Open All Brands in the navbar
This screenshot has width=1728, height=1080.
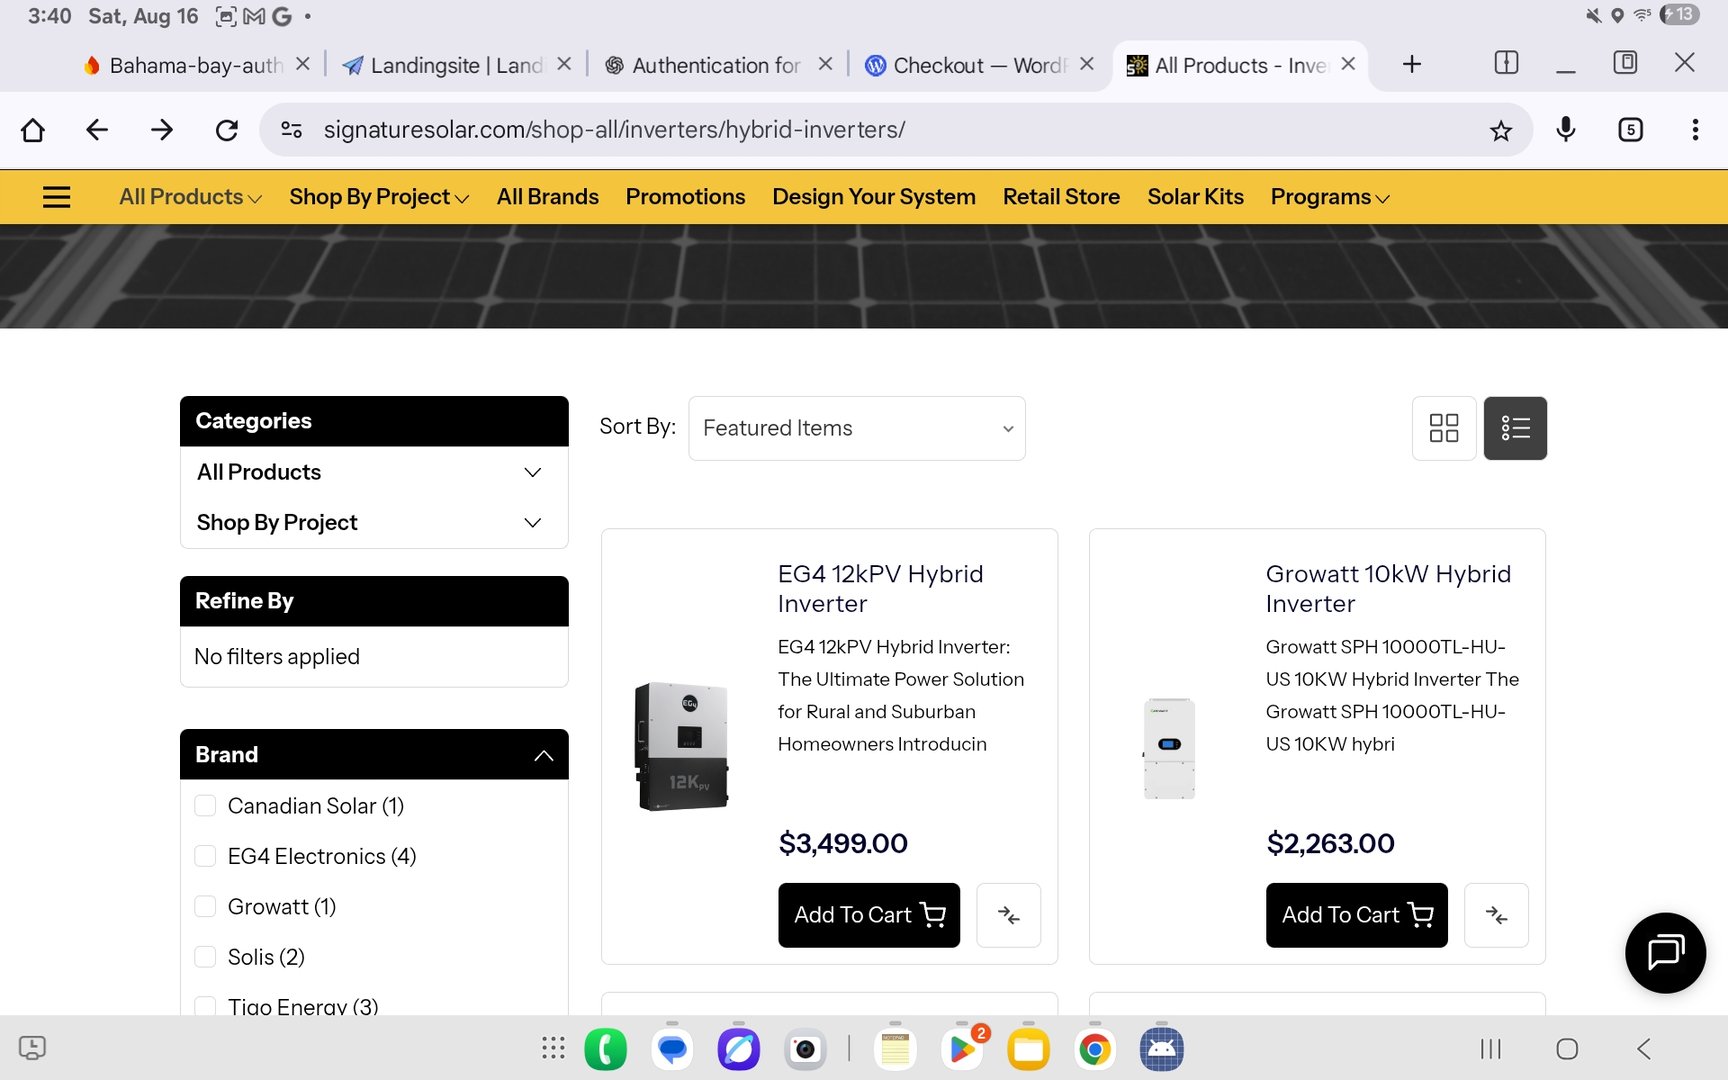(x=548, y=197)
